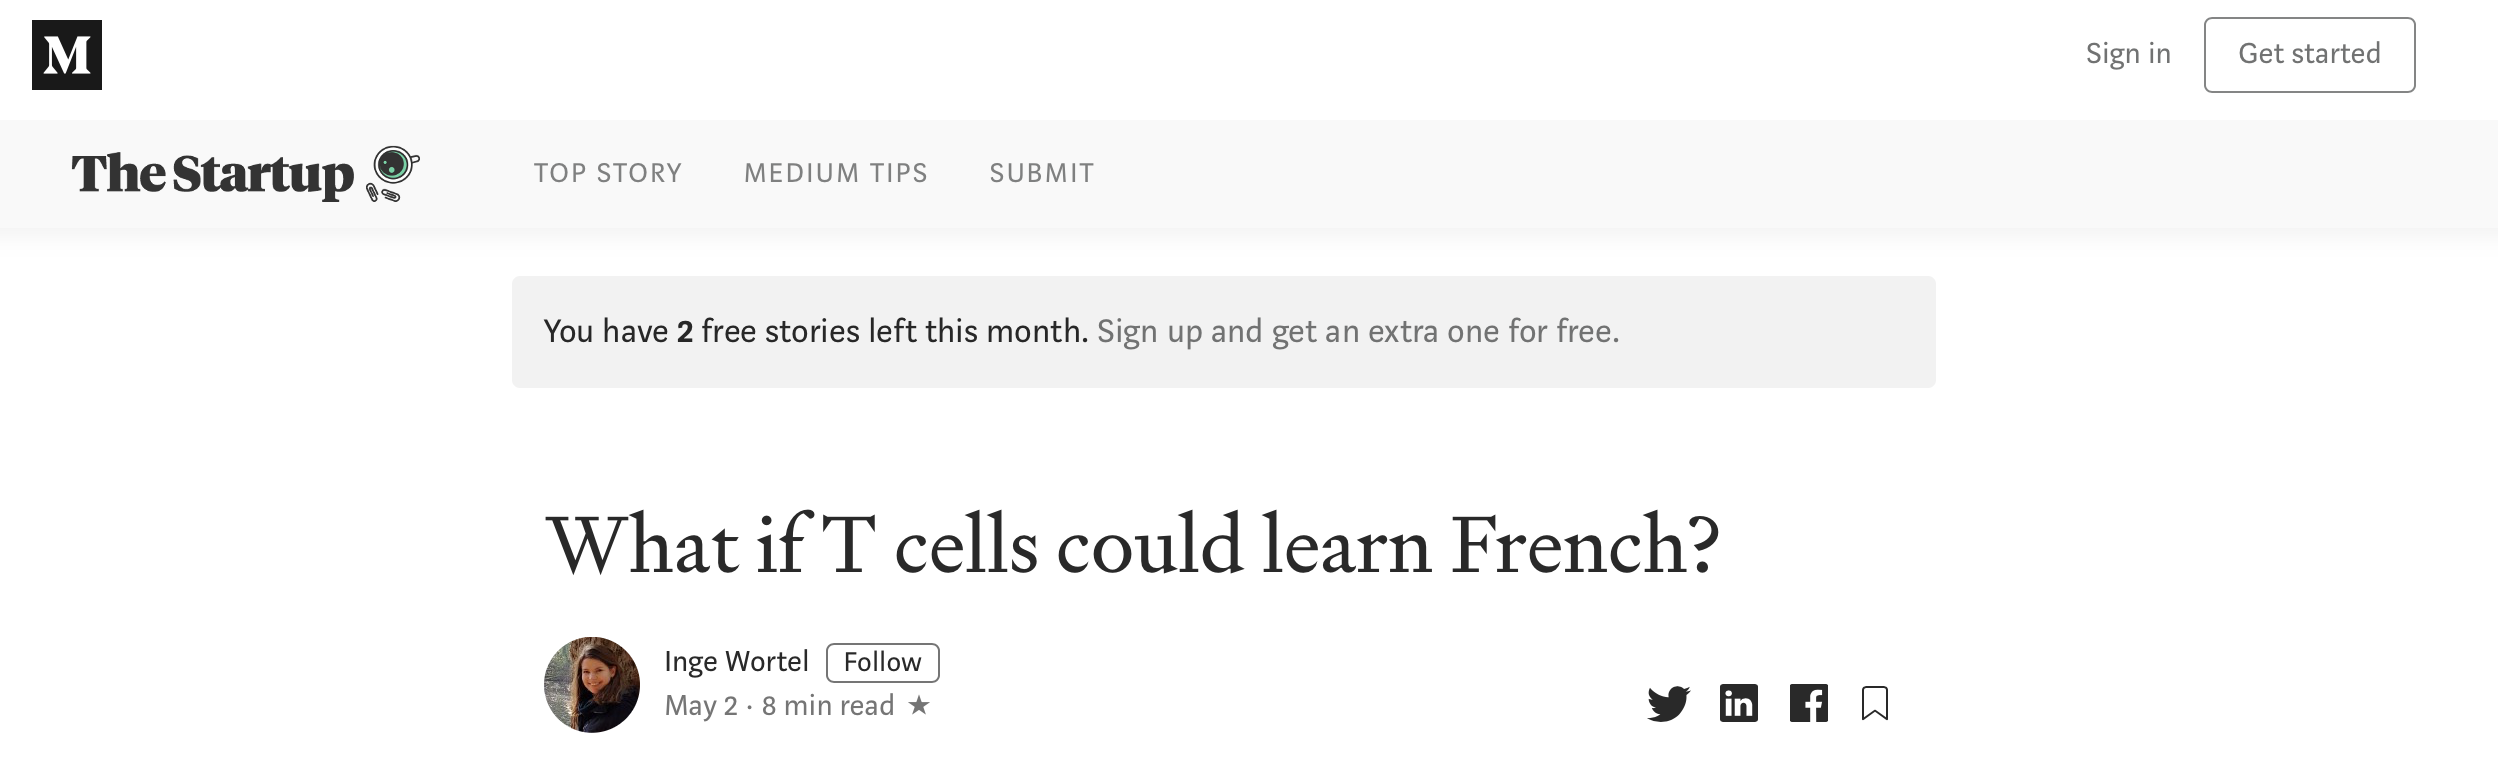Share the article on LinkedIn
The width and height of the screenshot is (2498, 768).
click(x=1738, y=704)
